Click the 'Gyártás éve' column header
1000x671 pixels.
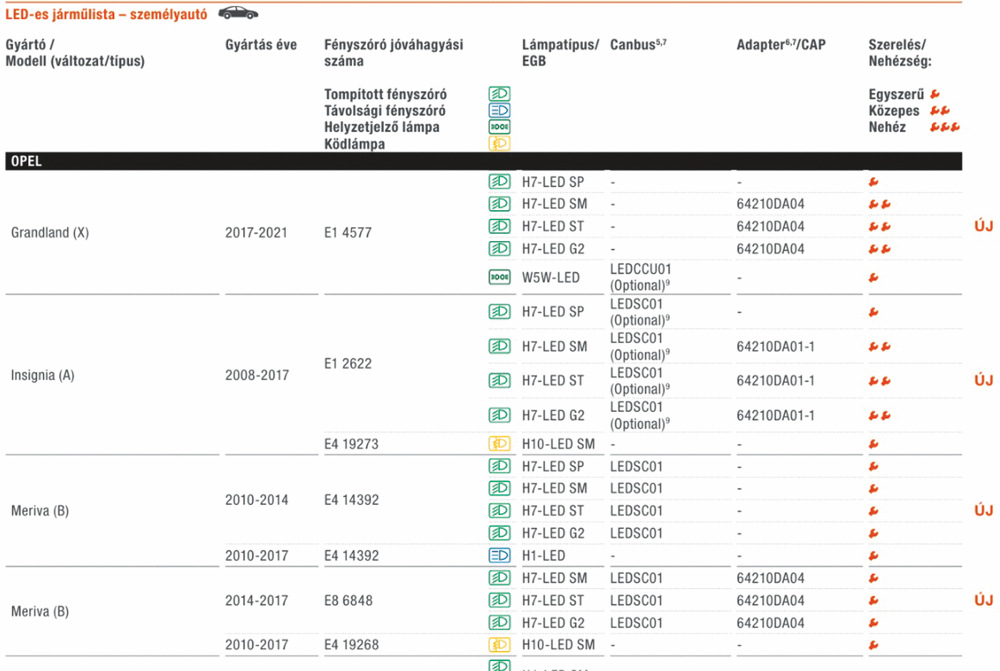pyautogui.click(x=261, y=45)
